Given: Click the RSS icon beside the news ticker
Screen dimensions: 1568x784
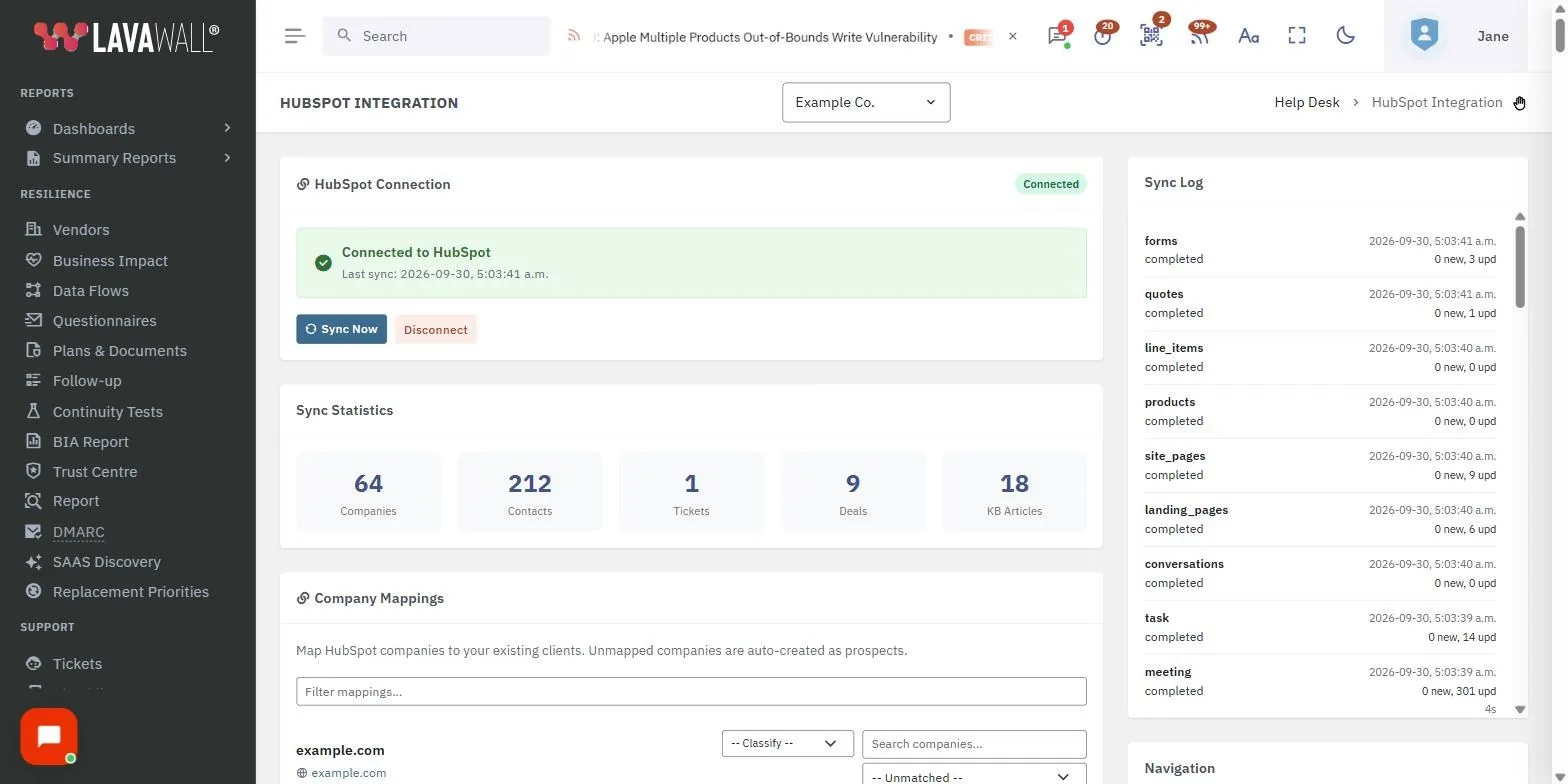Looking at the screenshot, I should click(574, 36).
